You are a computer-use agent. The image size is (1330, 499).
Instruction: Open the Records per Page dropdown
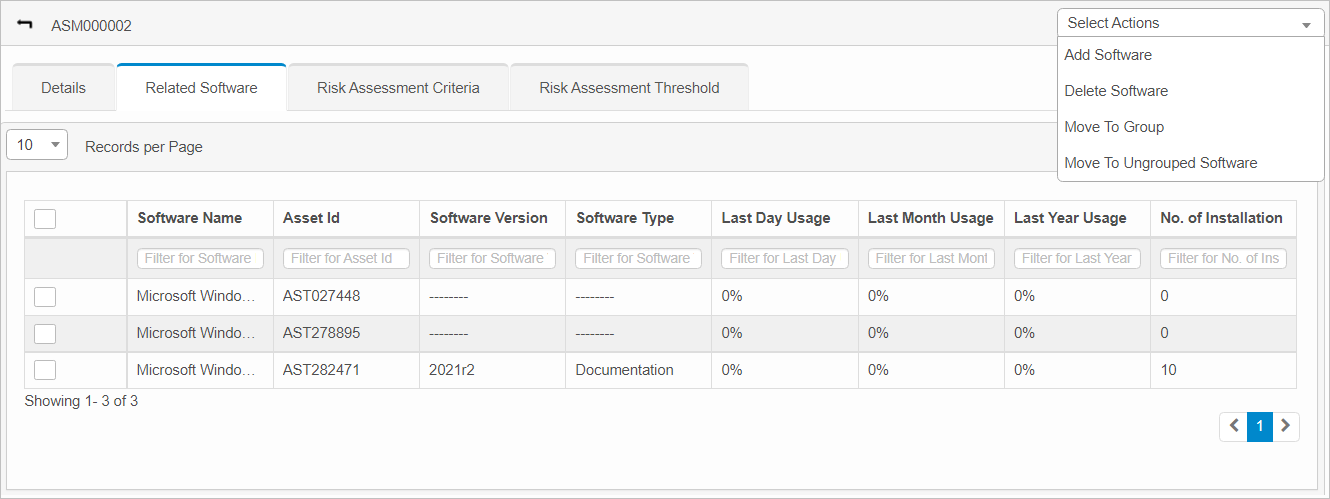tap(37, 145)
